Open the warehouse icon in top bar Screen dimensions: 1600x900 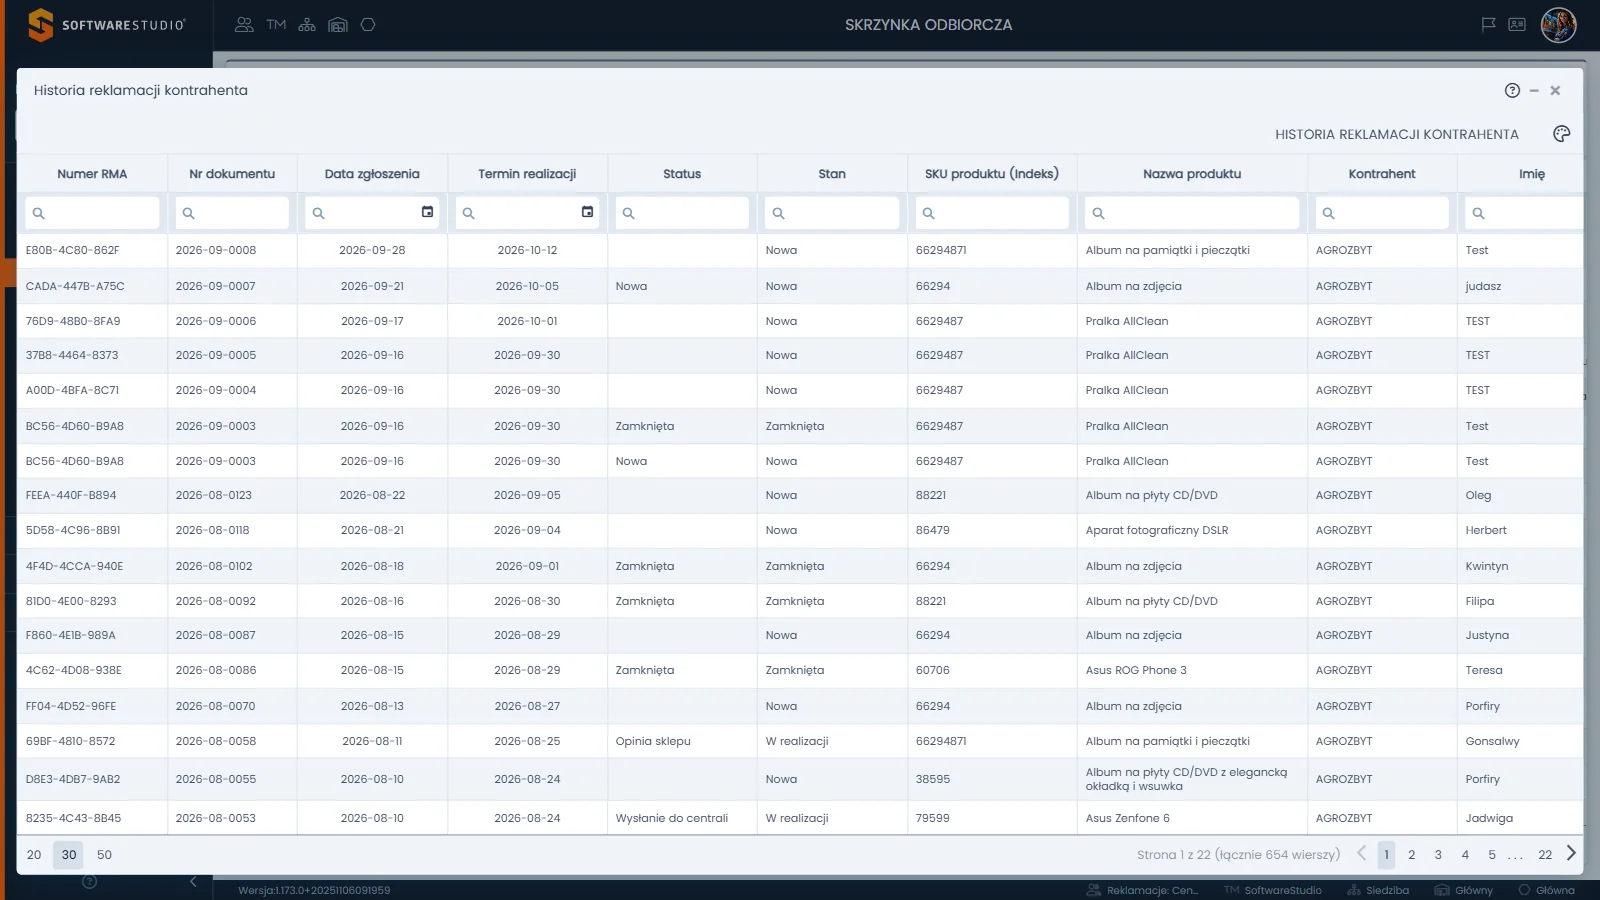(x=338, y=25)
